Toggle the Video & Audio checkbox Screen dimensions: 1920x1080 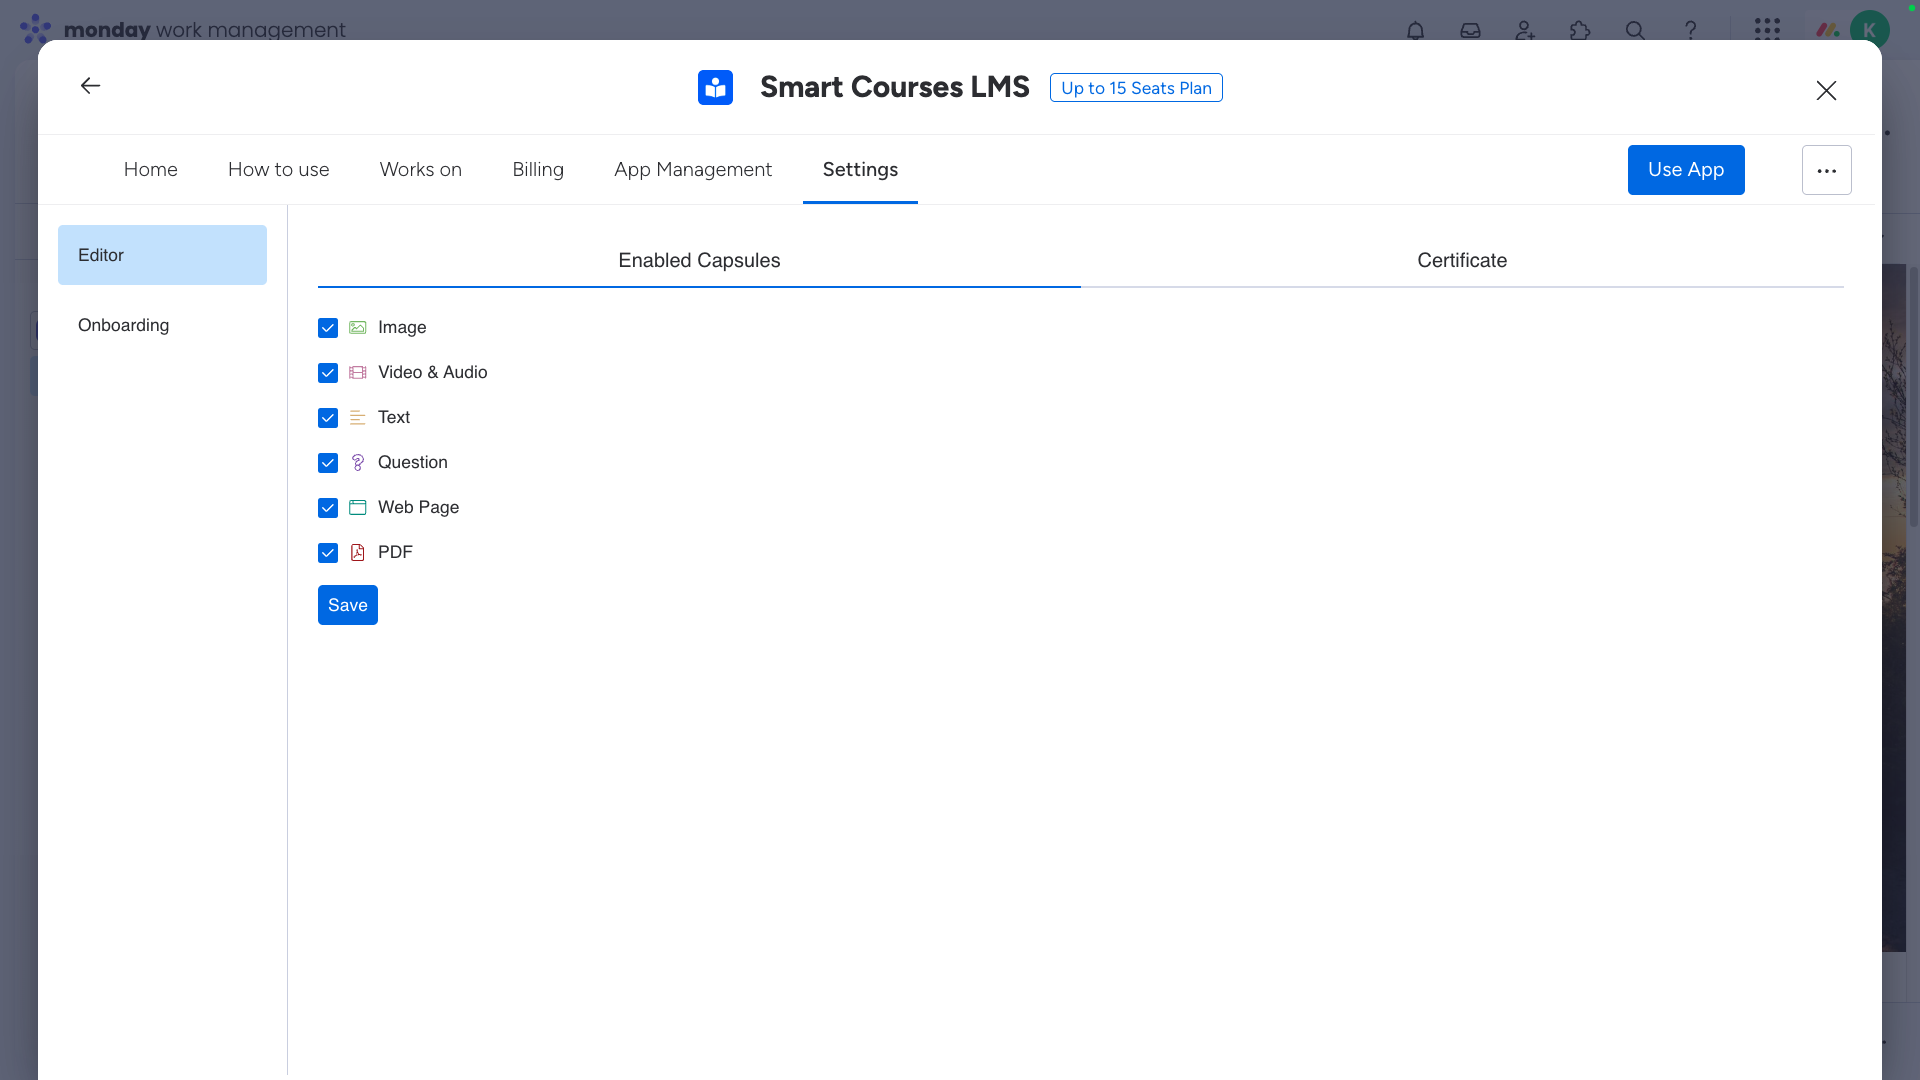328,373
